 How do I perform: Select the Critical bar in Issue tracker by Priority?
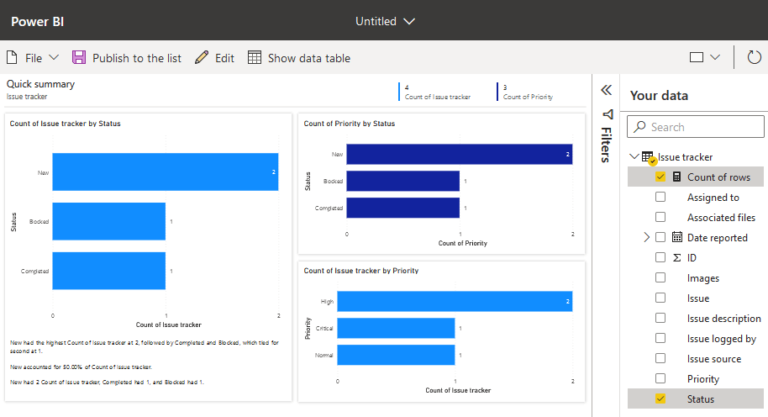[396, 328]
